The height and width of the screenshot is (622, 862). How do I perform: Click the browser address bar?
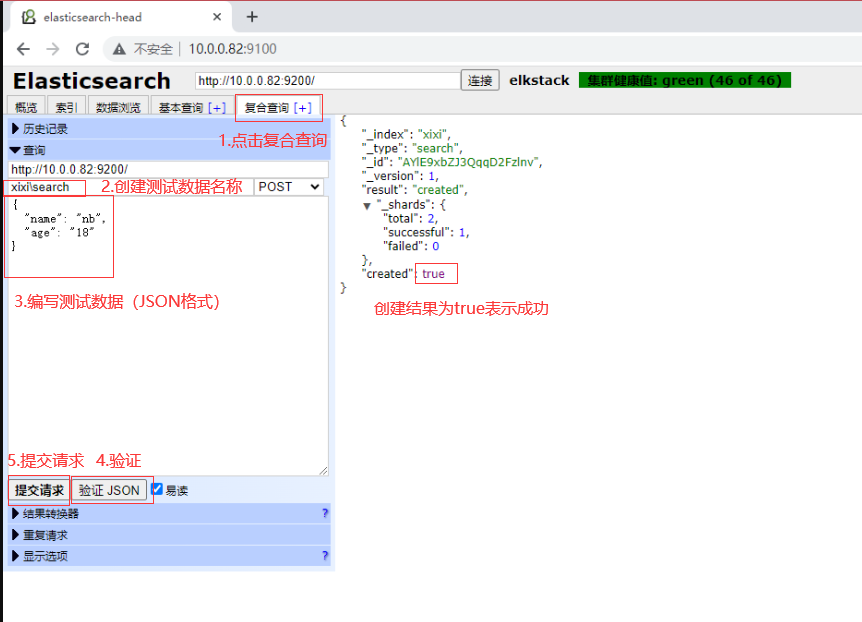click(x=484, y=49)
